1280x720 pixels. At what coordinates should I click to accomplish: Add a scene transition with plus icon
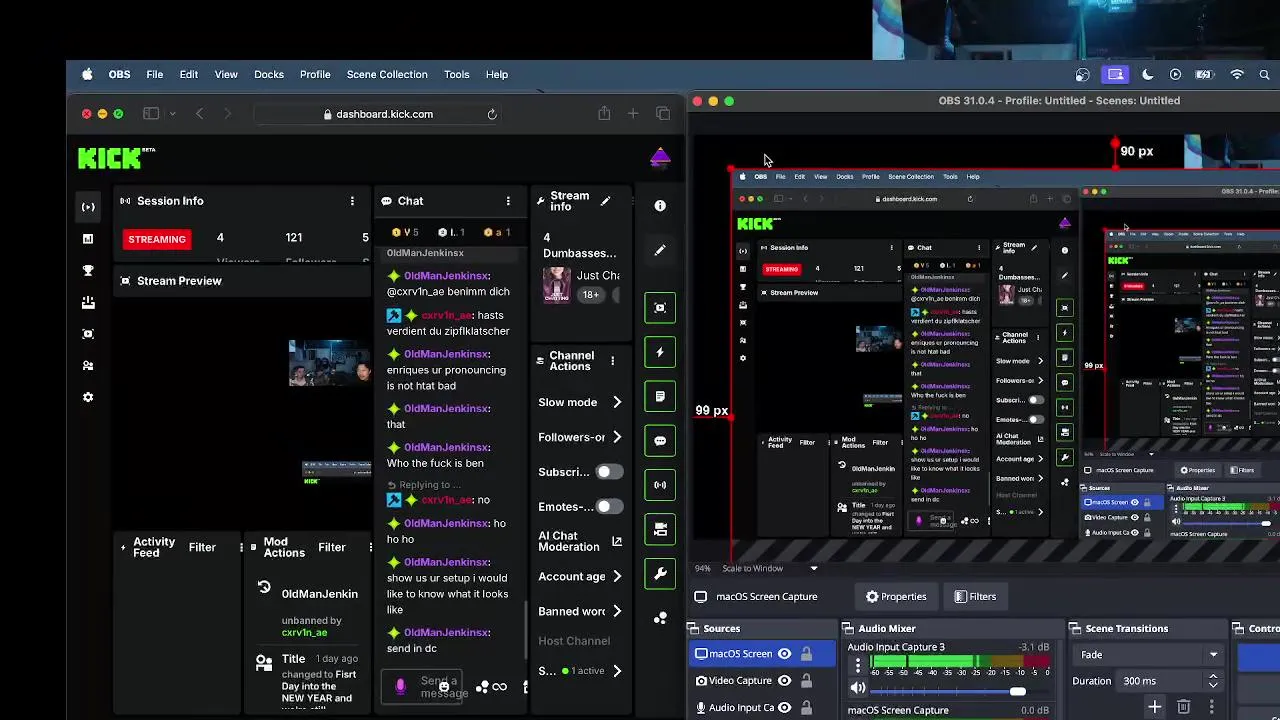click(x=1154, y=707)
